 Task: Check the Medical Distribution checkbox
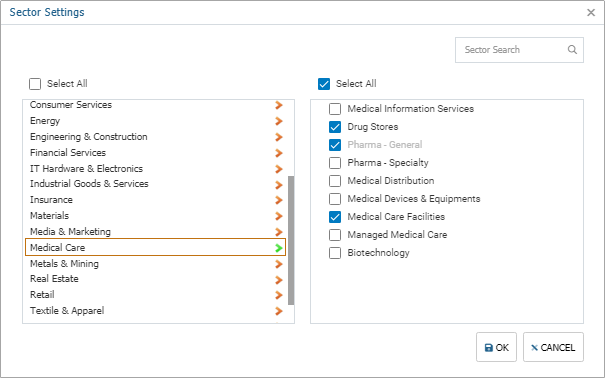[x=335, y=181]
